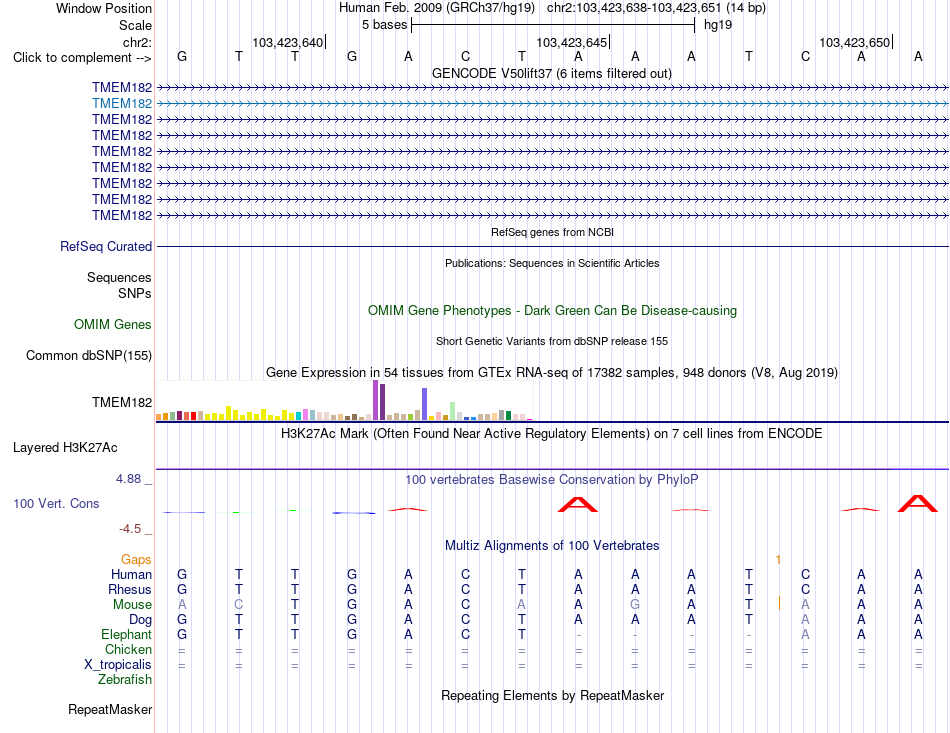Click the 'X_tropicalis' alignment row label
The height and width of the screenshot is (733, 950).
click(x=118, y=665)
